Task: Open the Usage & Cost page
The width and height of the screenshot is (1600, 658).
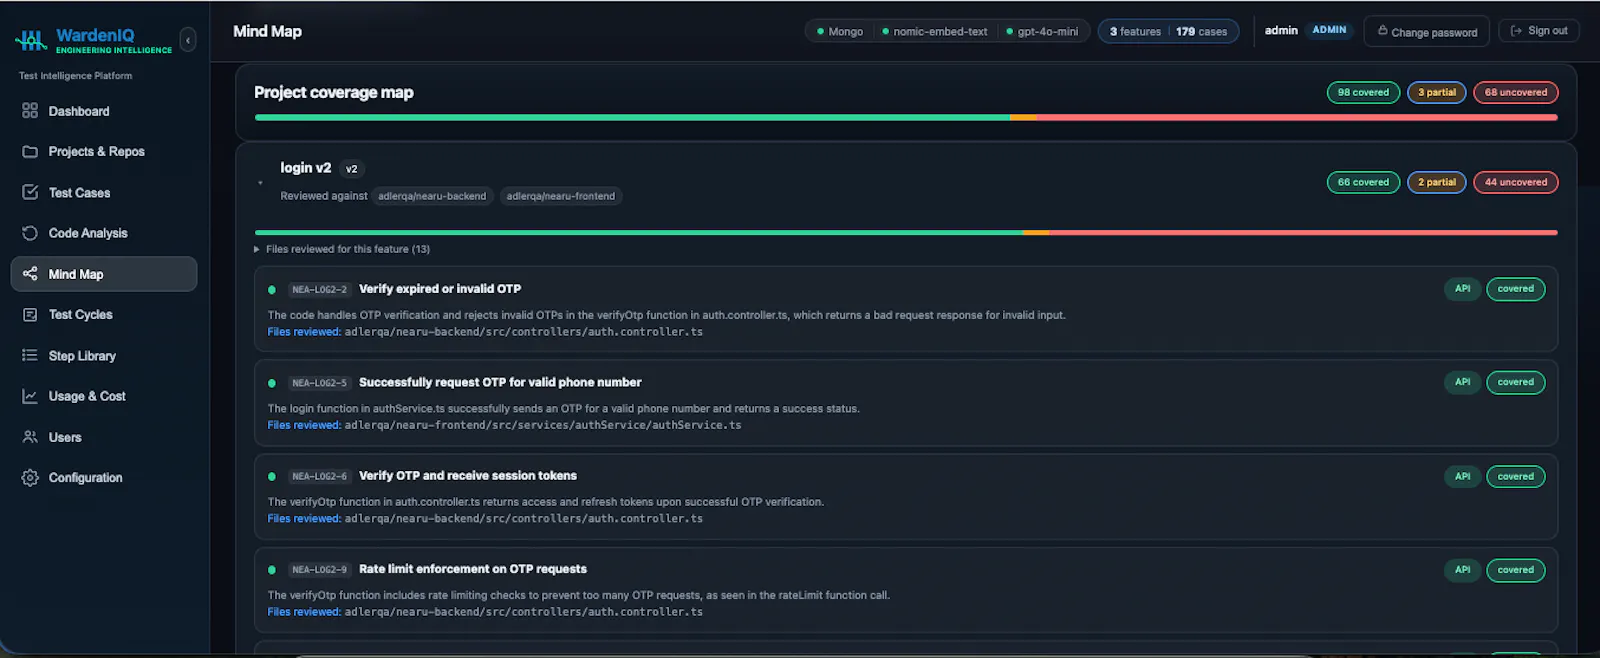Action: [x=104, y=396]
